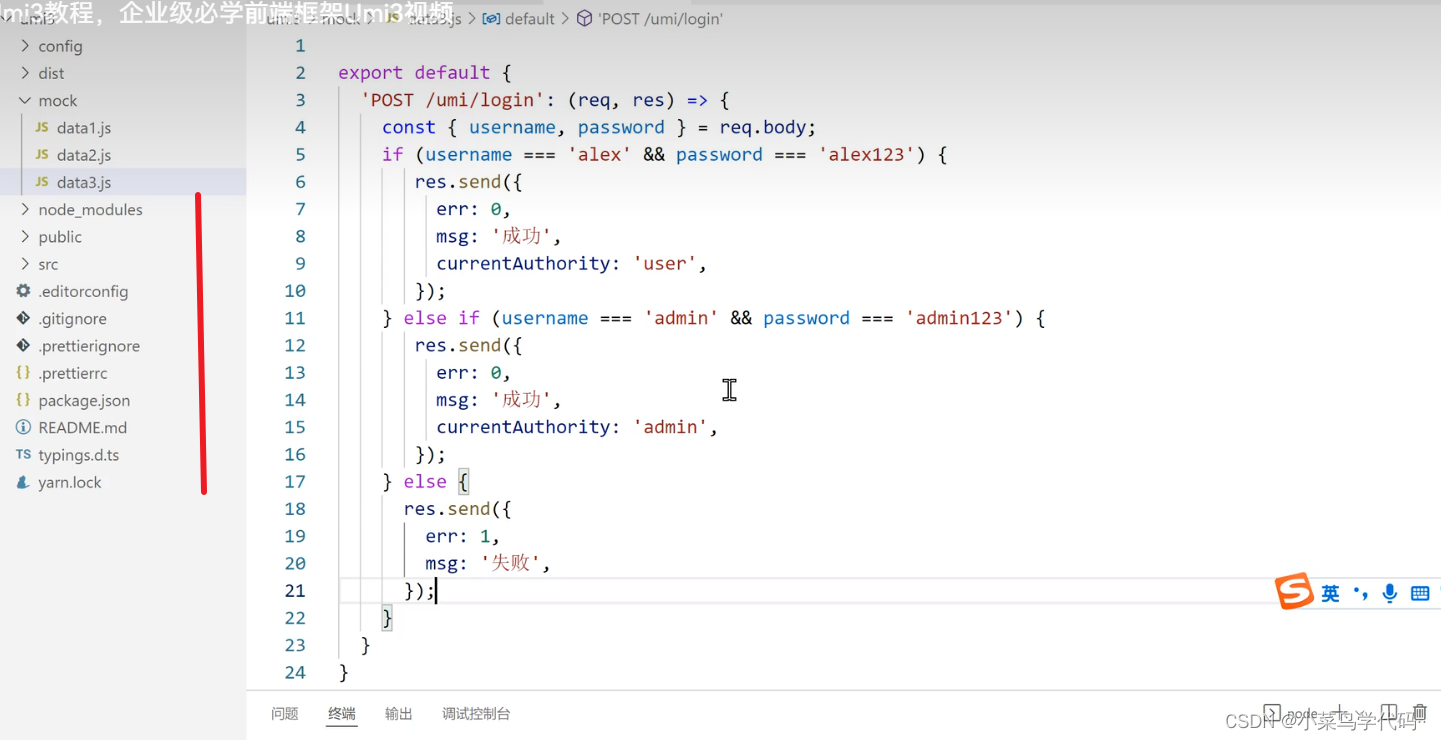Click 'POST /umi/login' text in breadcrumb

point(660,19)
